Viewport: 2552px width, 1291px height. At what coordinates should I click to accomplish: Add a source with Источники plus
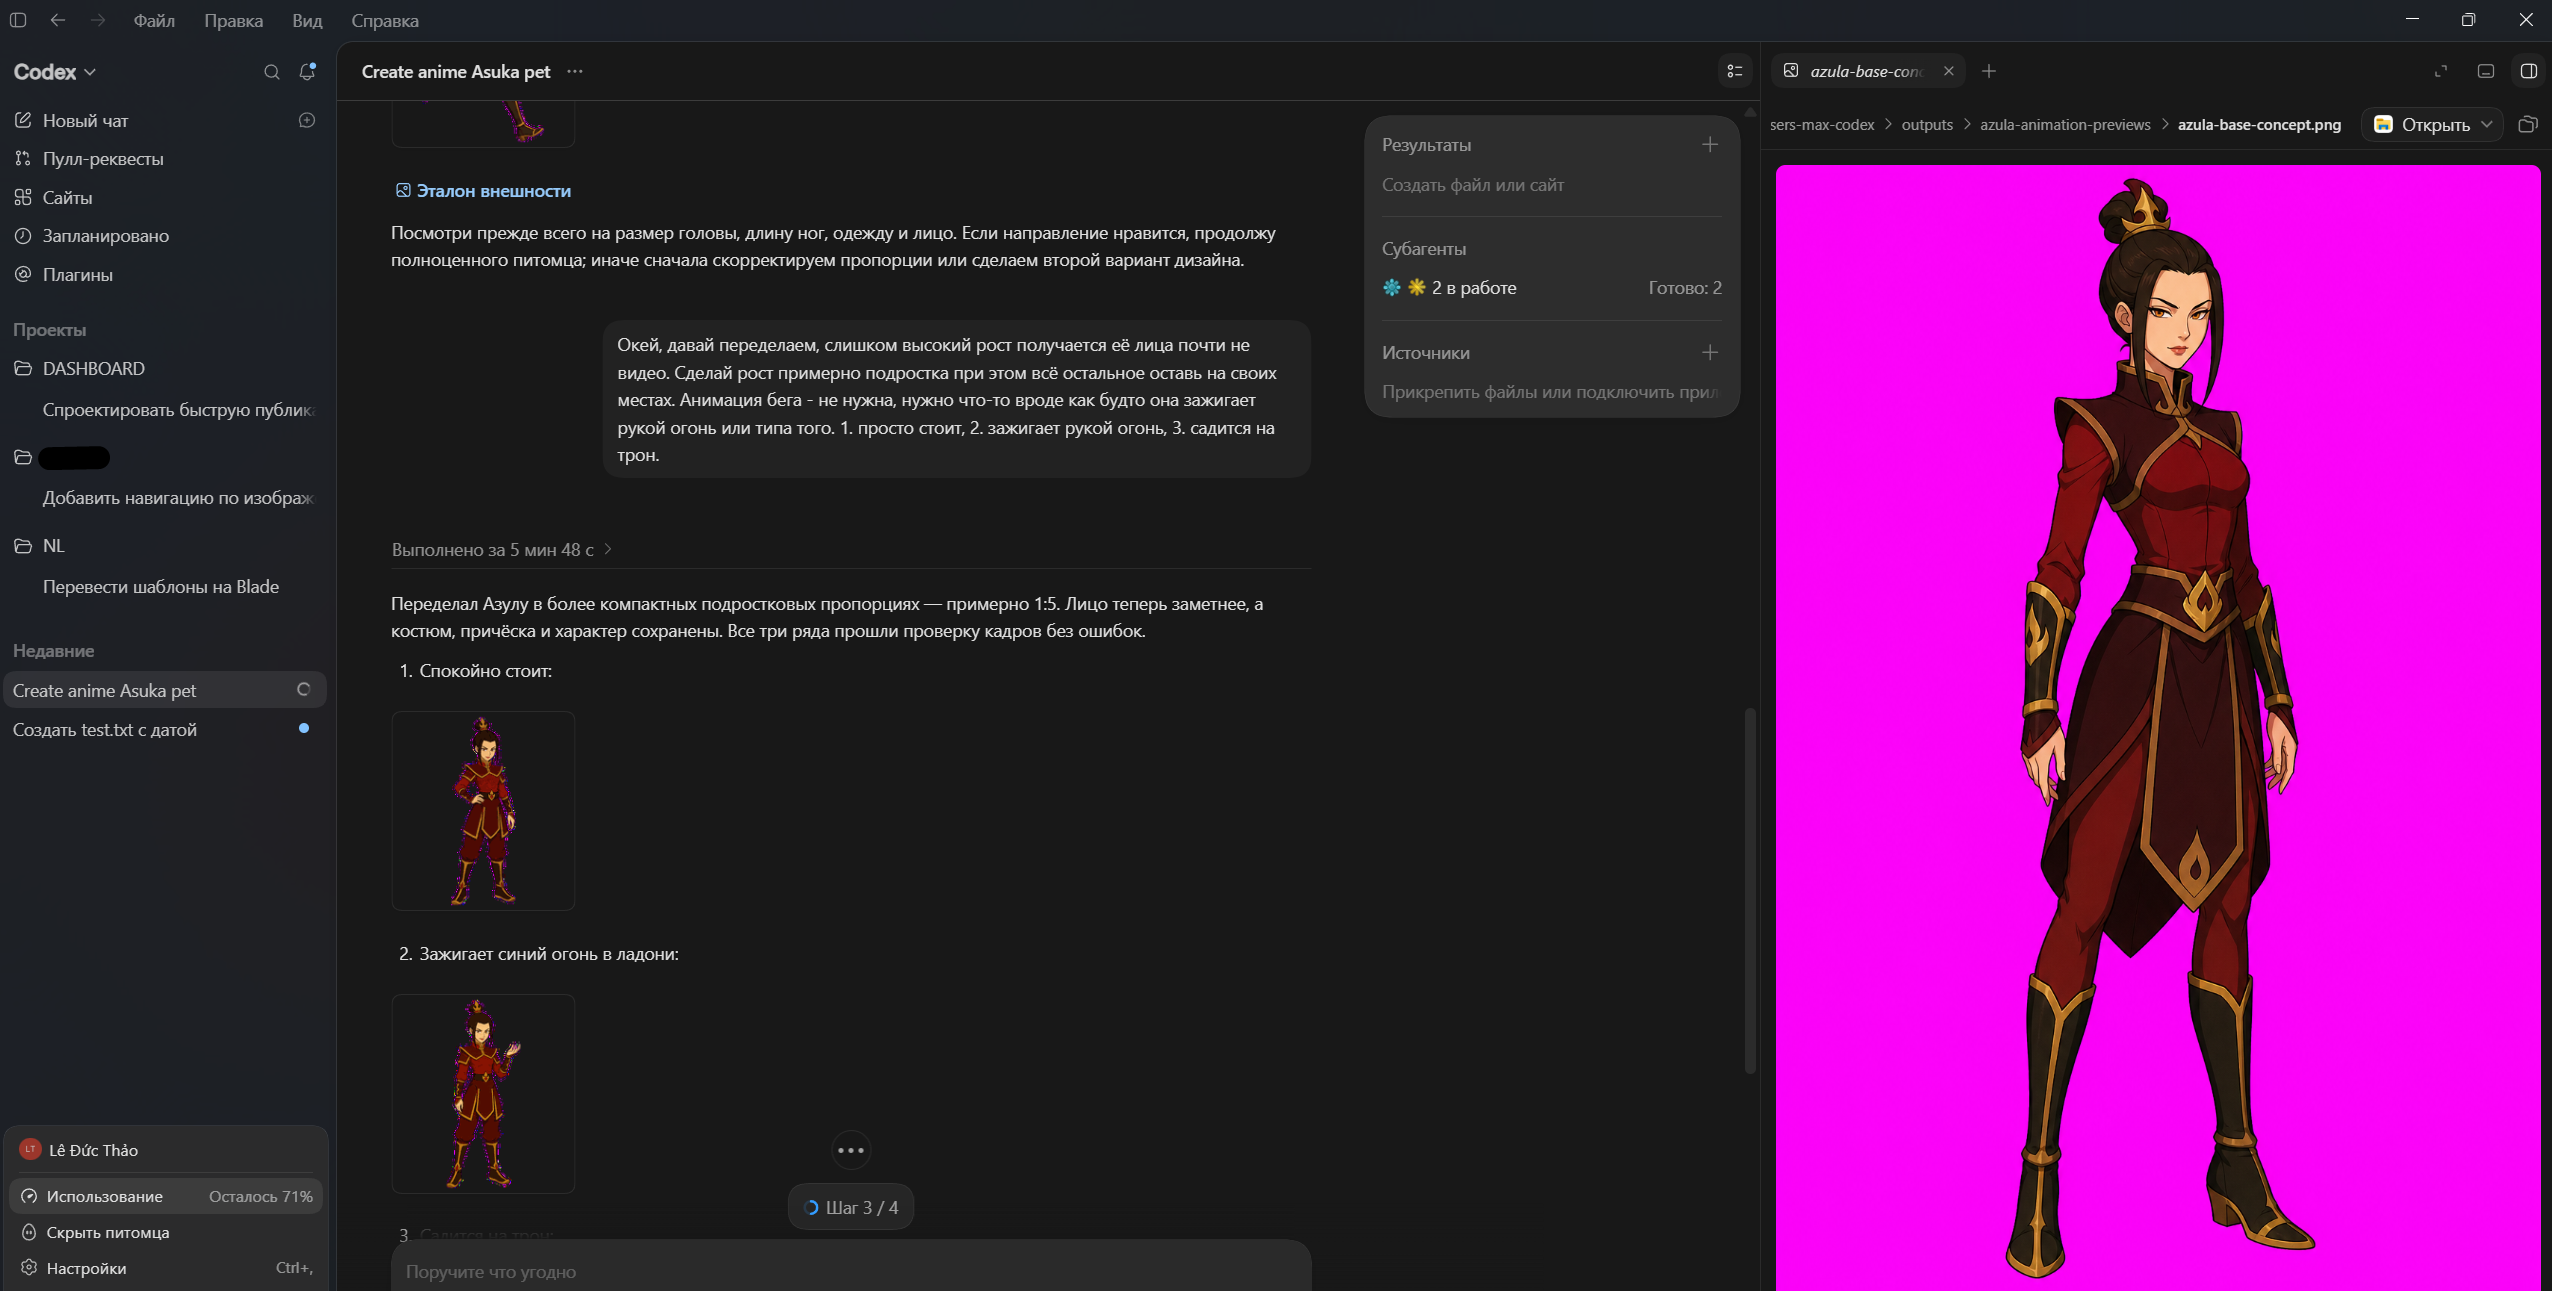tap(1710, 353)
